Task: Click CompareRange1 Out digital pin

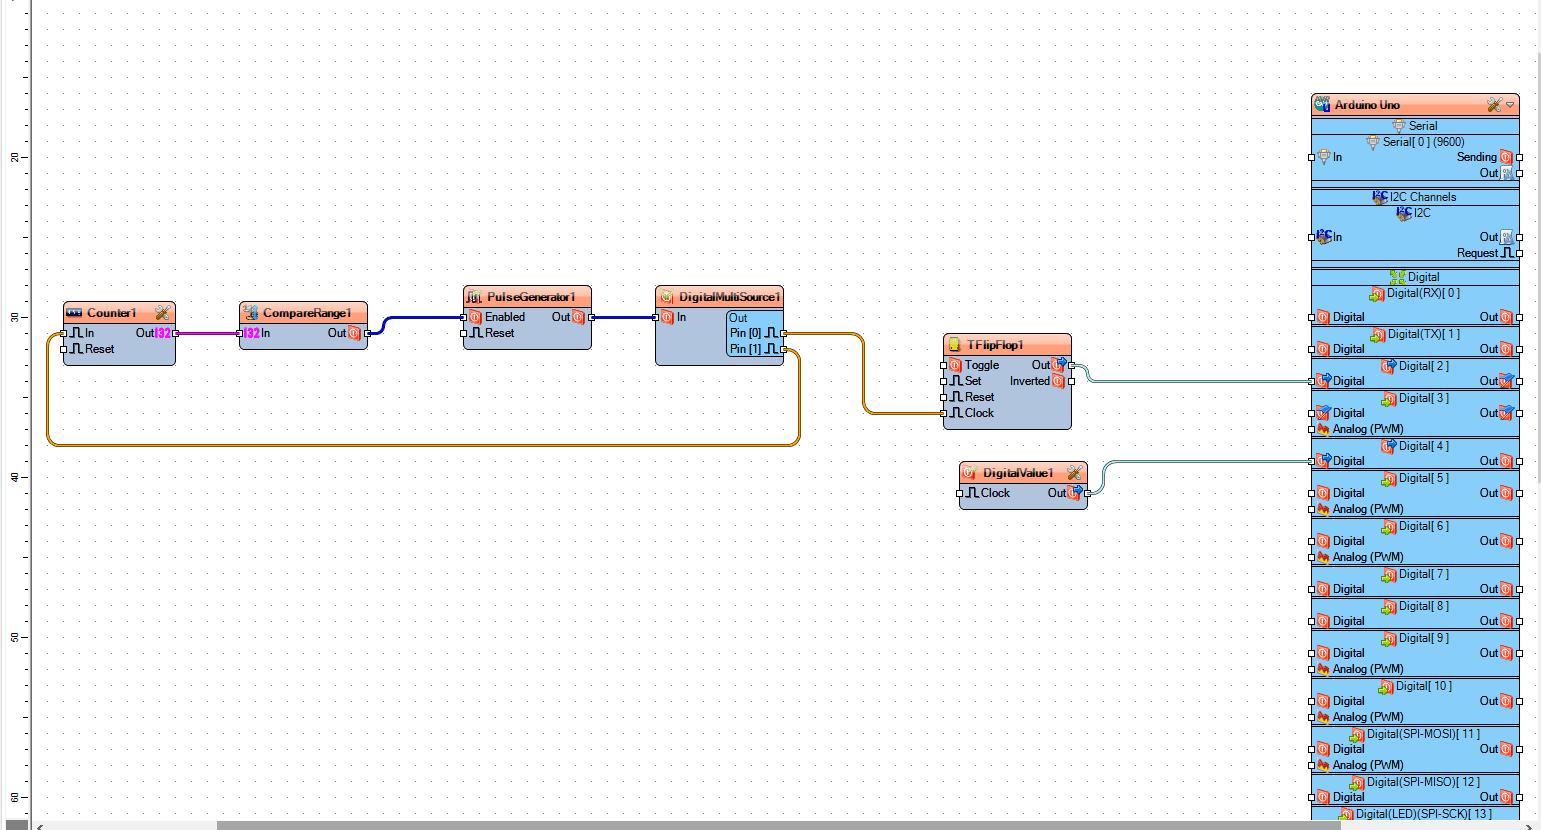Action: 367,333
